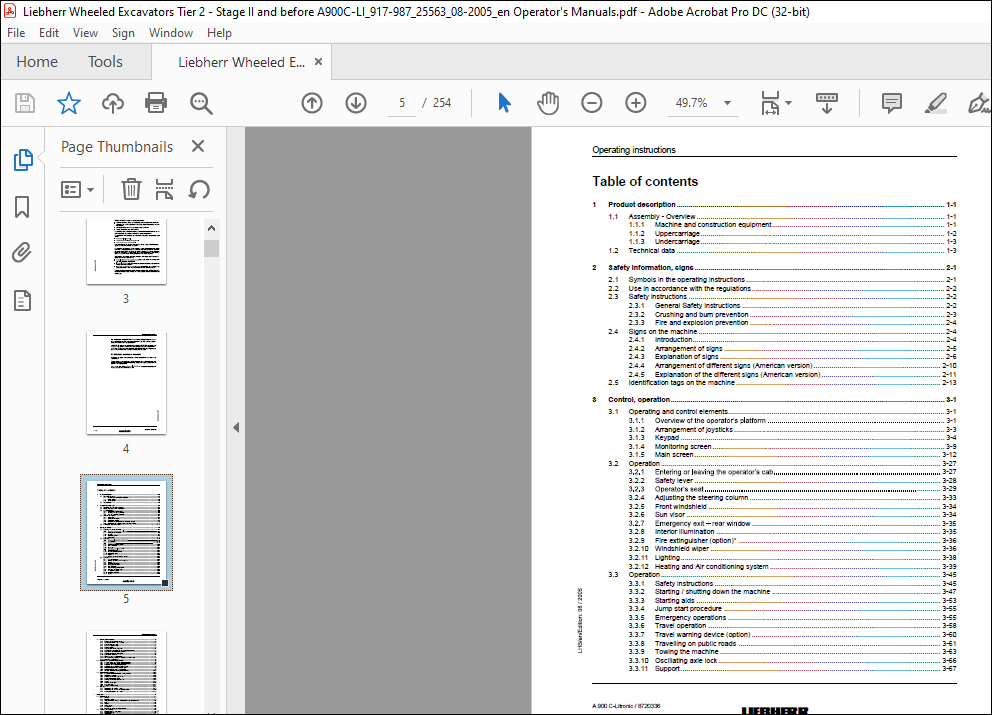Switch to the Home tab

click(x=37, y=61)
